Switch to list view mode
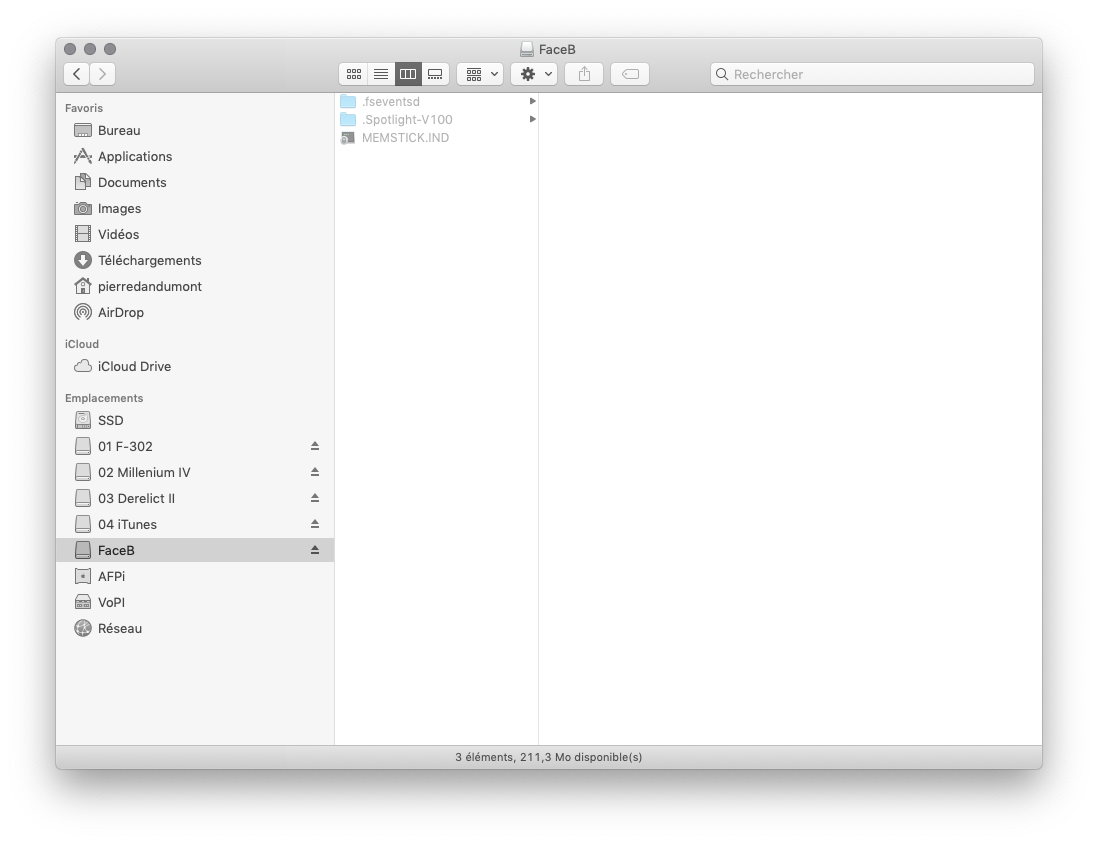Image resolution: width=1098 pixels, height=843 pixels. coord(380,74)
